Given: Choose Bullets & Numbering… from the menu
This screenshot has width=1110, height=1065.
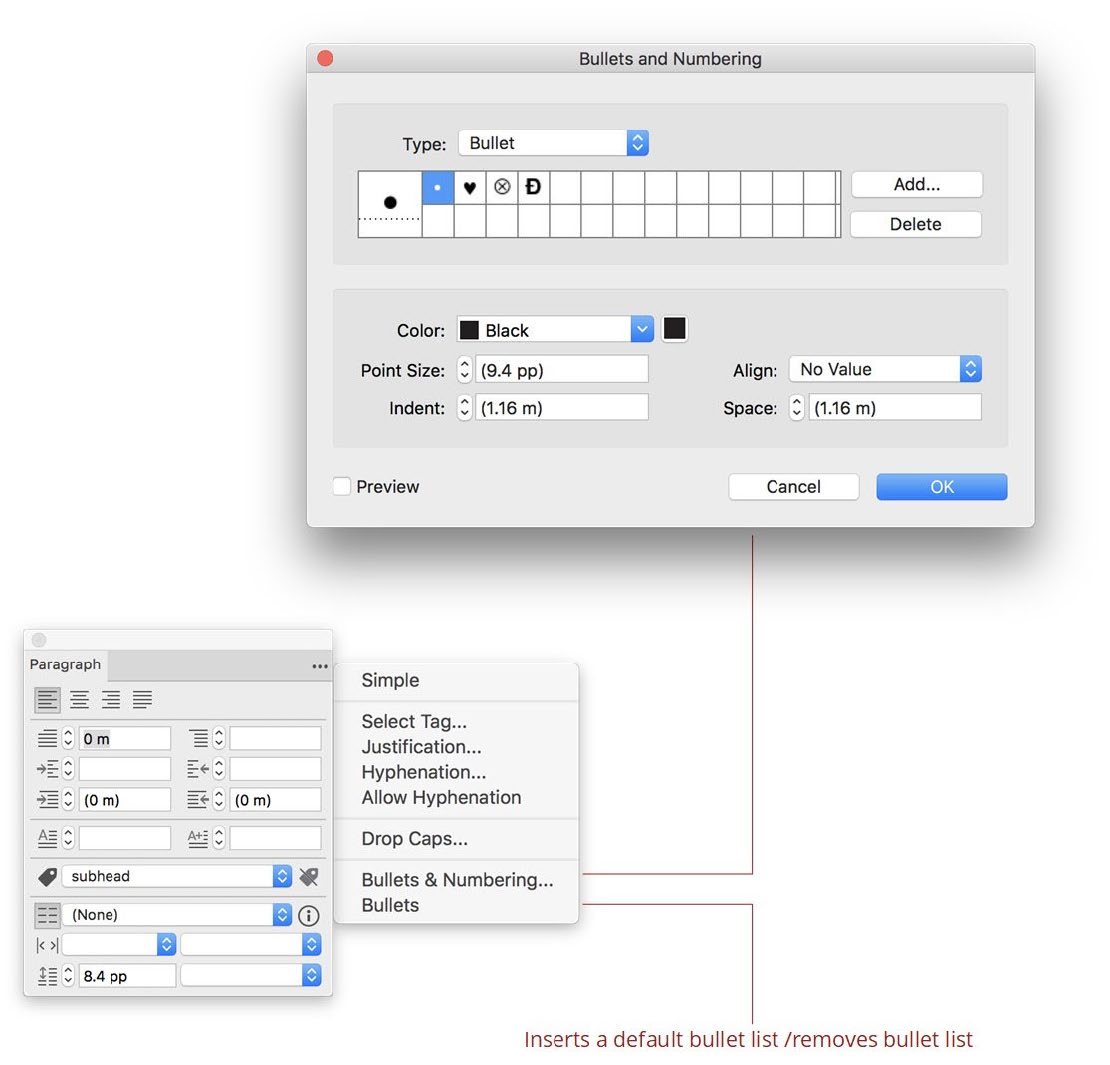Looking at the screenshot, I should tap(457, 880).
